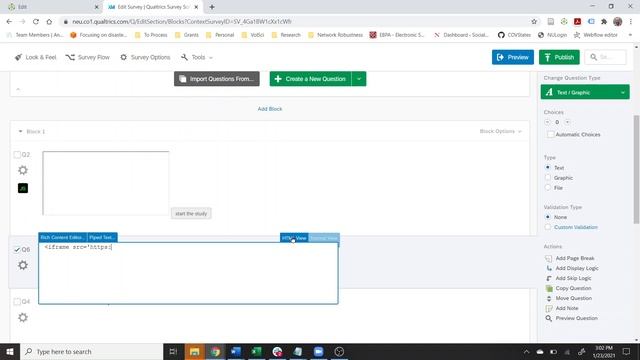Switch to the Edit Survey Qualtrics tab
640x360 pixels.
coord(153,7)
